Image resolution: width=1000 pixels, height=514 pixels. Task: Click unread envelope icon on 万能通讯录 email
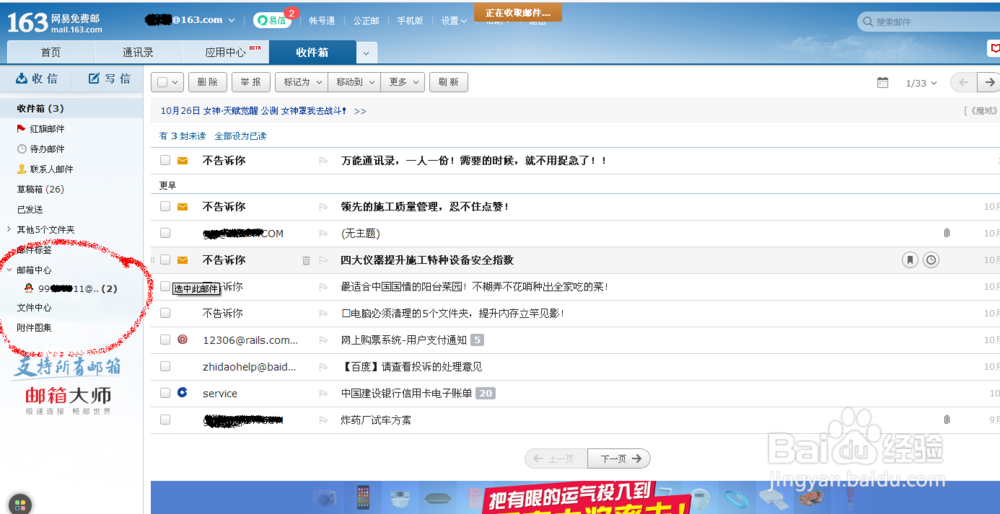pos(182,161)
